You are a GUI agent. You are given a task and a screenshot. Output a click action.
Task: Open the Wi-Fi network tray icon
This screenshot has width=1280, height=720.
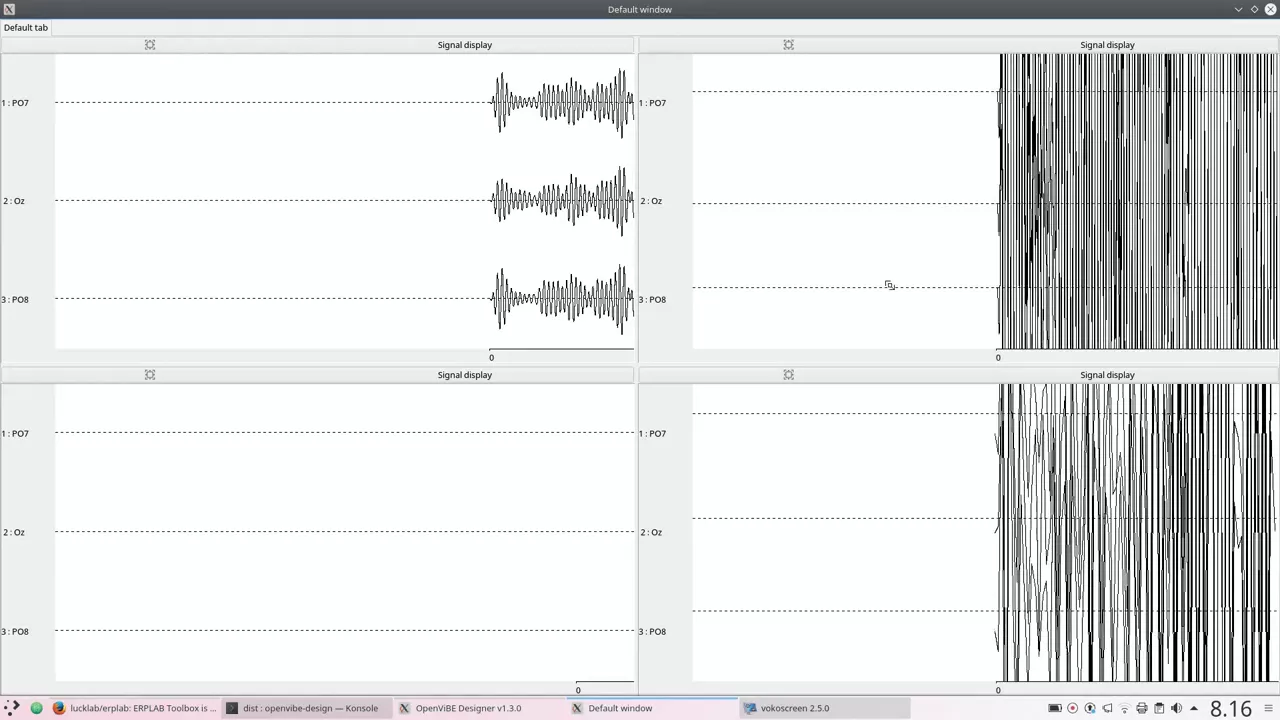pyautogui.click(x=1125, y=708)
